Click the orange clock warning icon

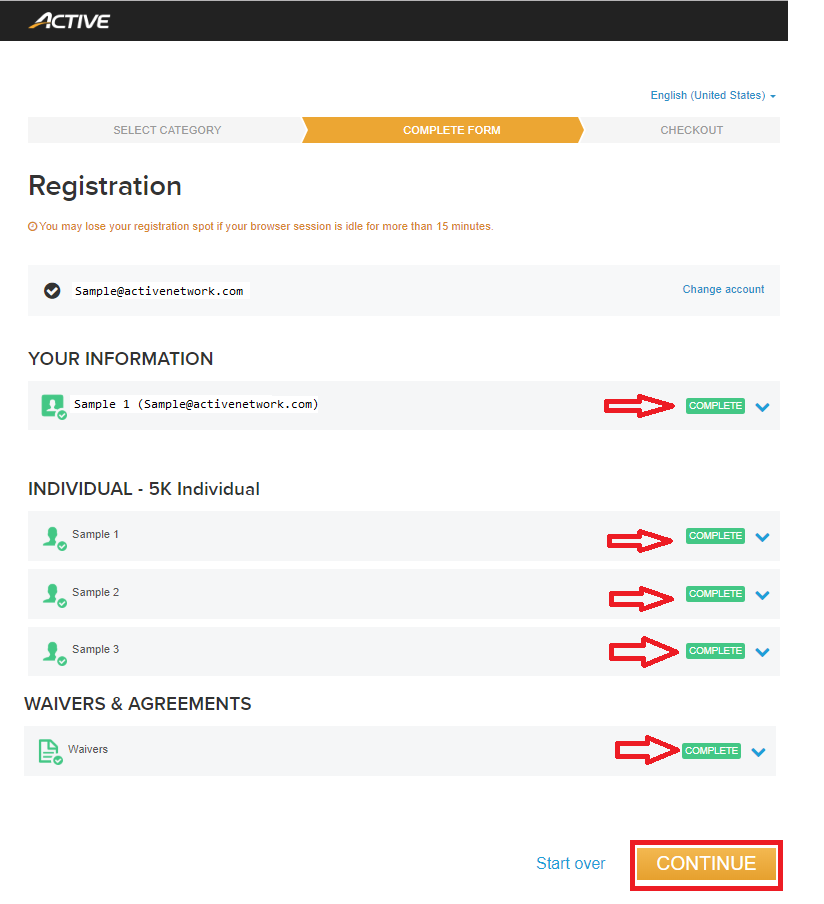(32, 227)
